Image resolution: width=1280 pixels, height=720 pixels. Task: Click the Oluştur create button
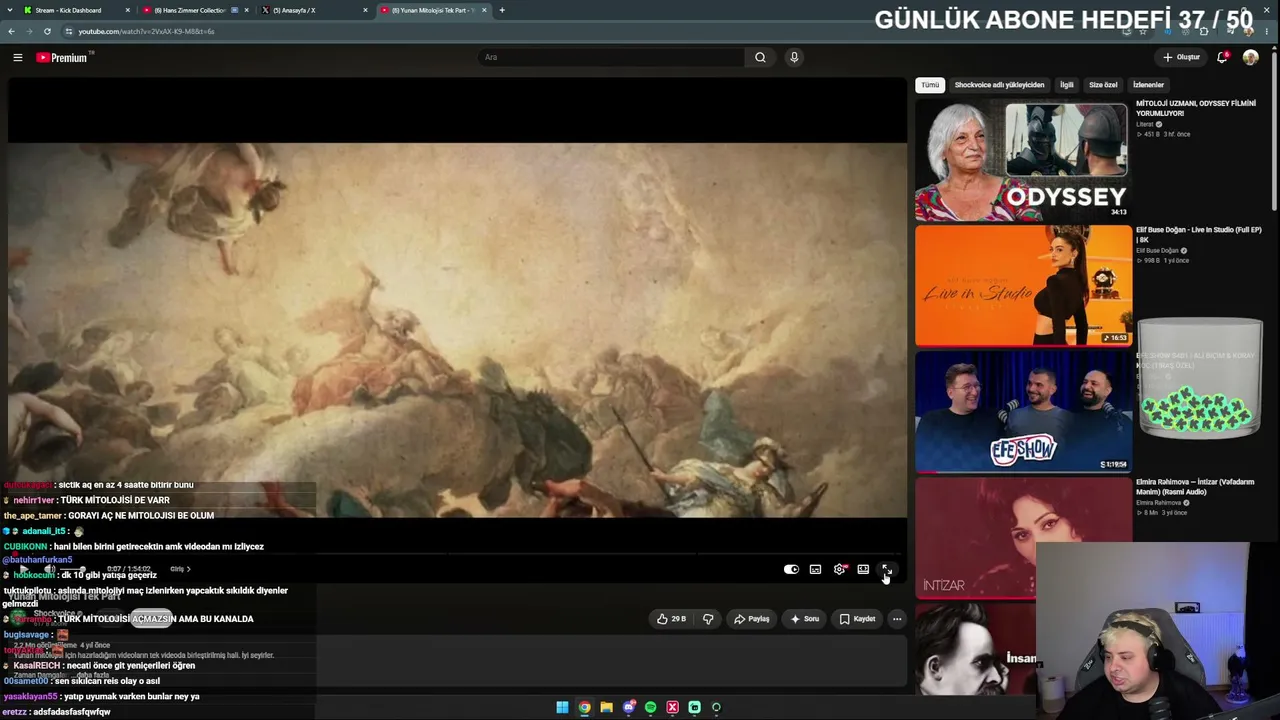(1181, 57)
